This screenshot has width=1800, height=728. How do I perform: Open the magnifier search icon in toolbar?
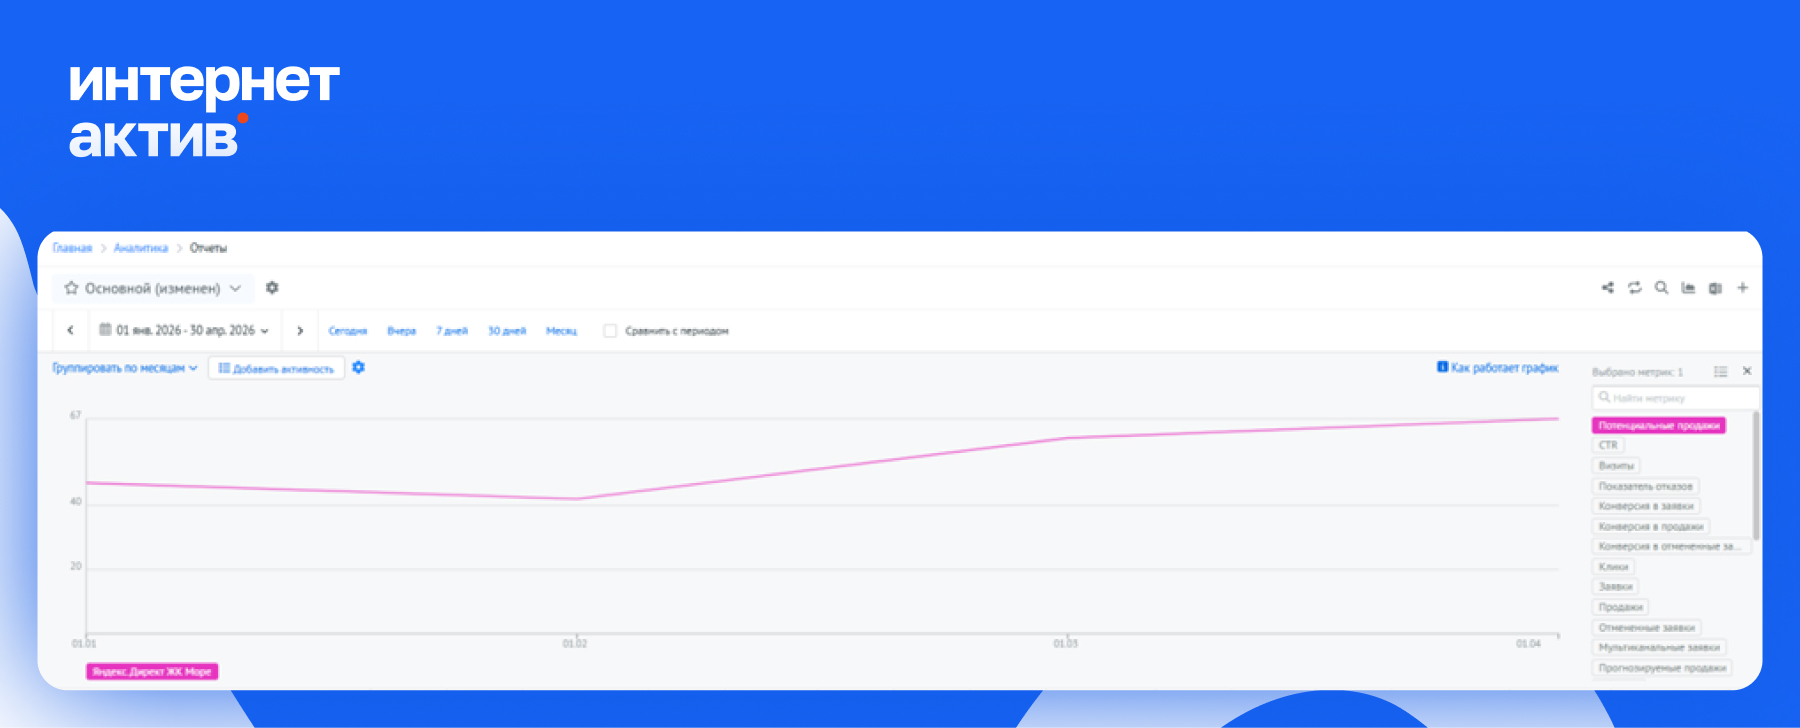coord(1662,288)
